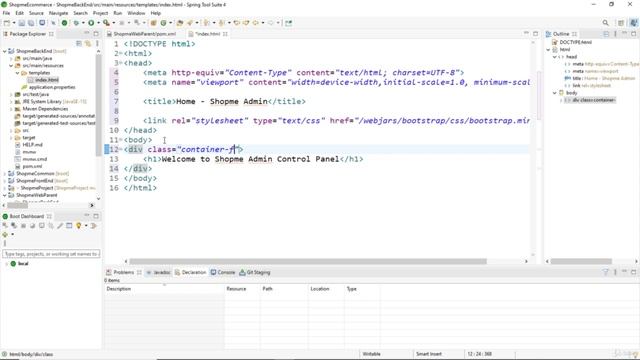Collapse the src/main/resources folder
The height and width of the screenshot is (360, 640).
11,66
